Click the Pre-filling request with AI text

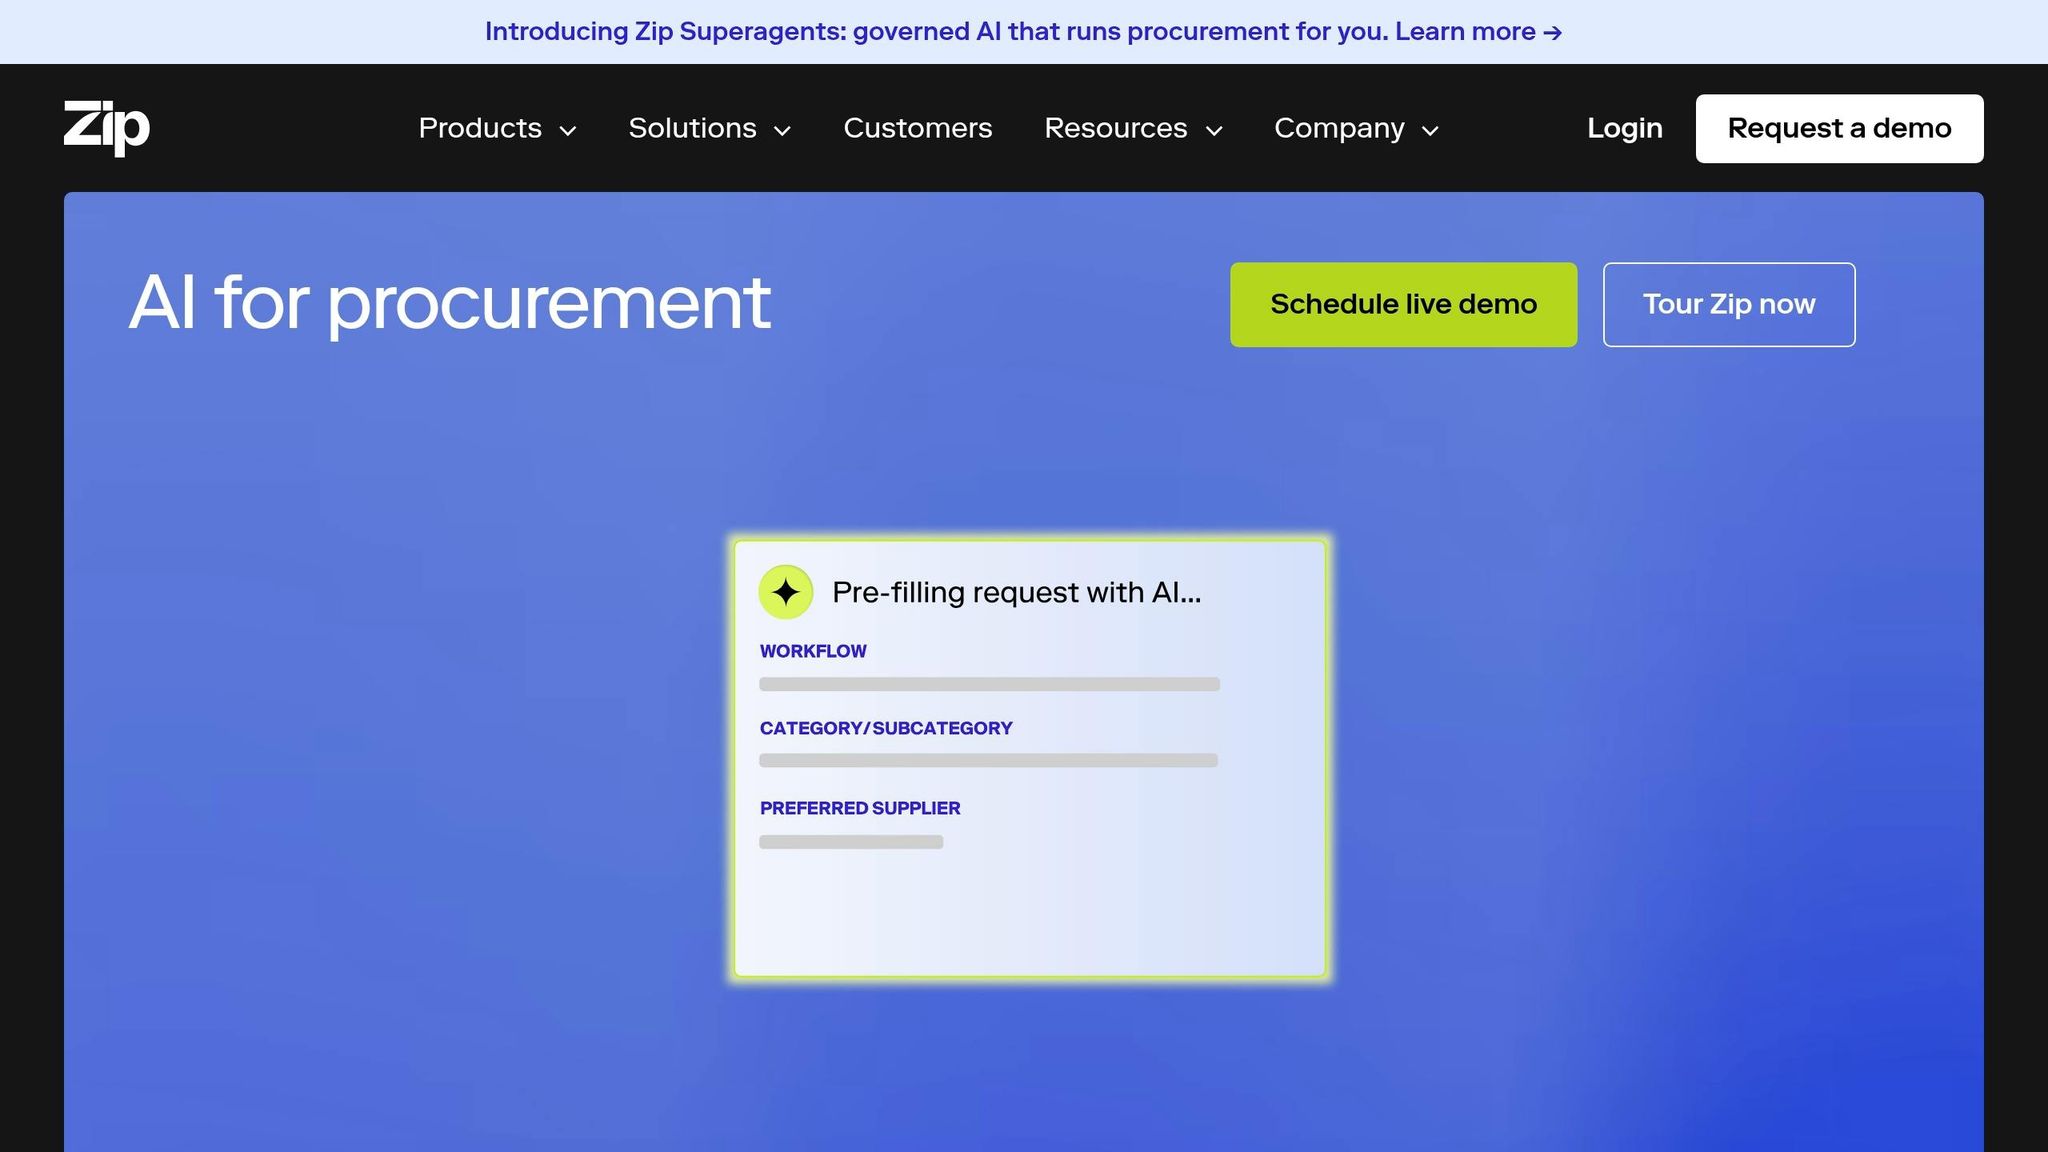click(1017, 592)
